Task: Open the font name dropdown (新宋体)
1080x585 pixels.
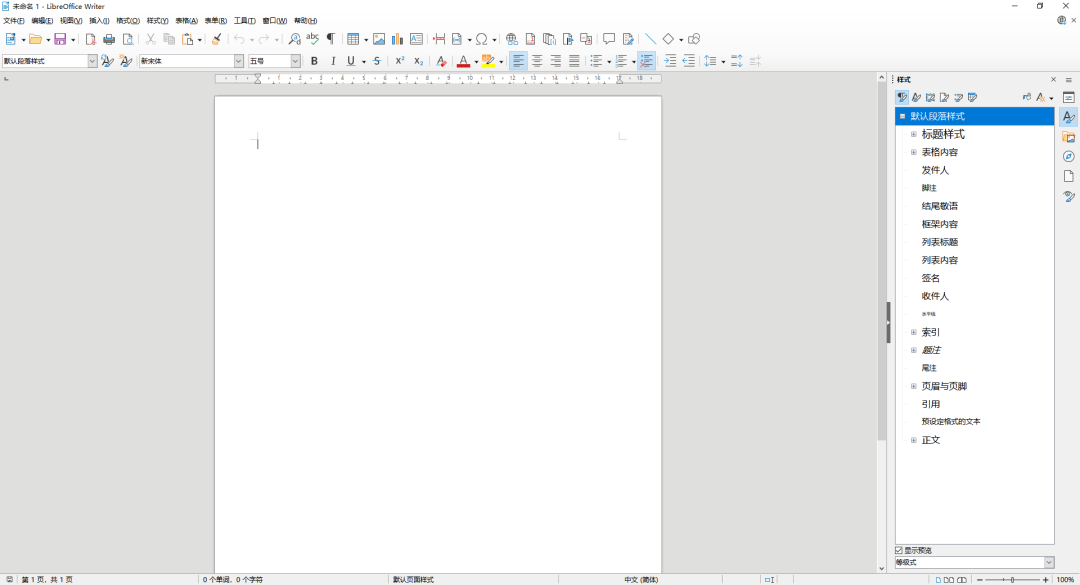Action: coord(238,61)
